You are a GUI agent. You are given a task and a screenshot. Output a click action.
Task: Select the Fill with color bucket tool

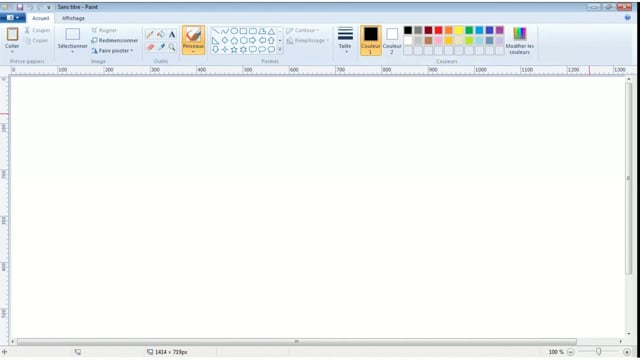click(161, 35)
